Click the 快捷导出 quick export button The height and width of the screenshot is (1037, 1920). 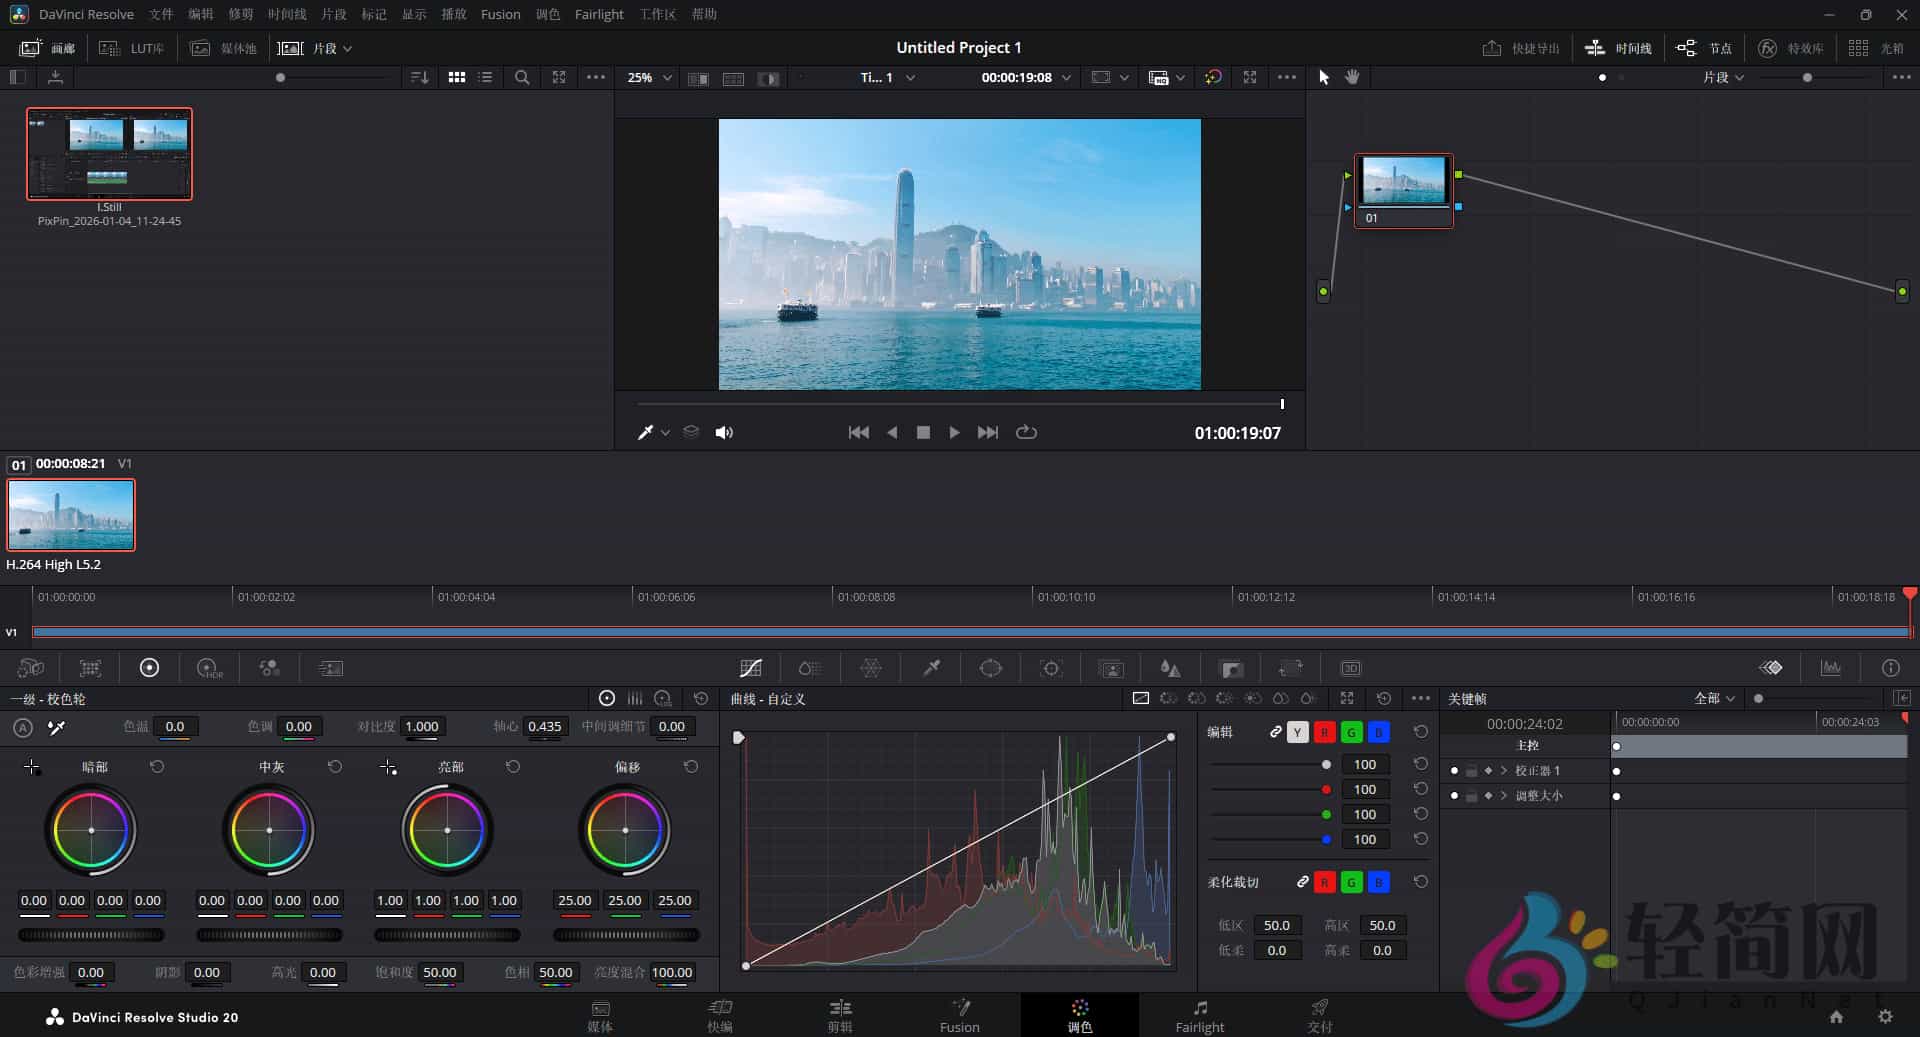[x=1520, y=47]
